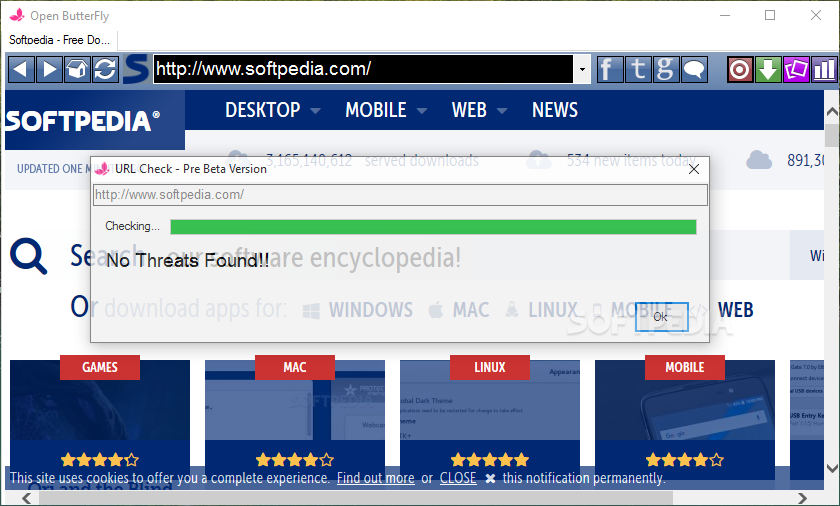Screen dimensions: 840x506
Task: Click the horizontal scrollbar right arrow
Action: point(802,498)
